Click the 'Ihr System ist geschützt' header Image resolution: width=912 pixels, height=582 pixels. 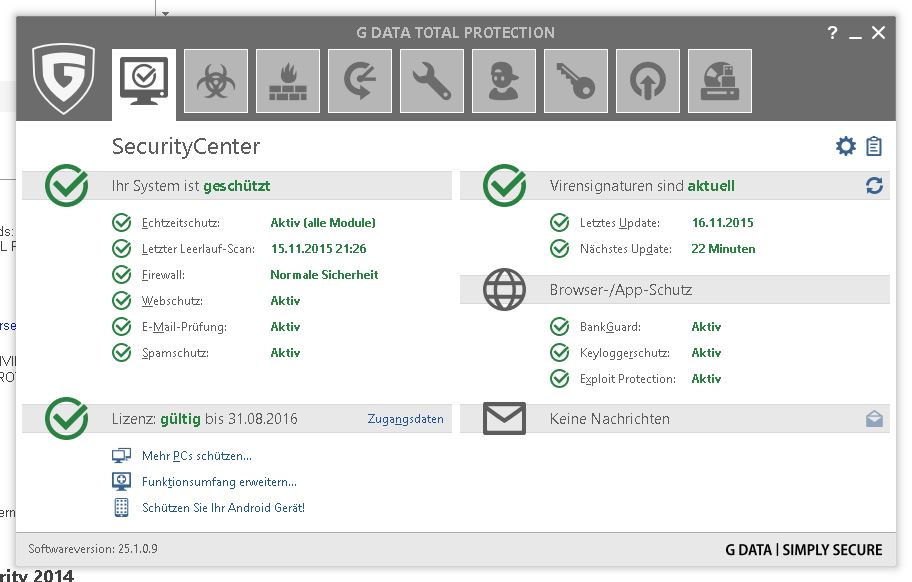[191, 186]
